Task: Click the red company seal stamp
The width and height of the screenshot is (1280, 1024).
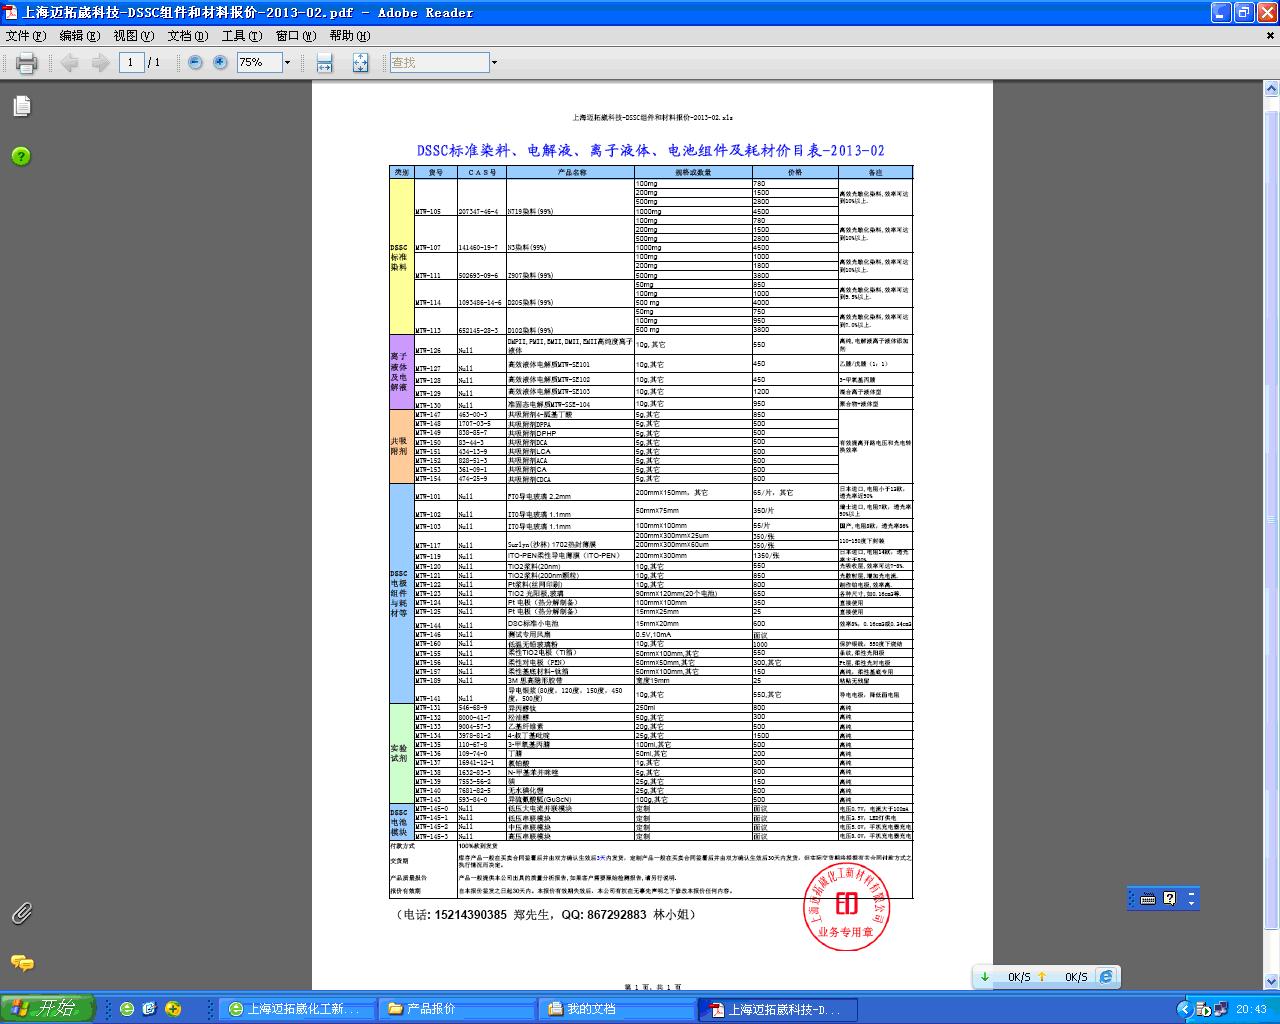Action: pos(847,907)
